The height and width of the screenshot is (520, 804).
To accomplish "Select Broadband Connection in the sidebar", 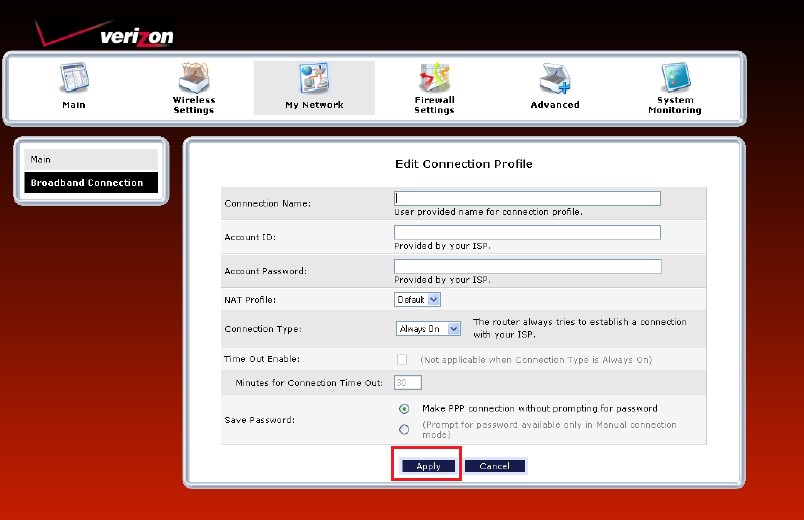I will coord(91,183).
